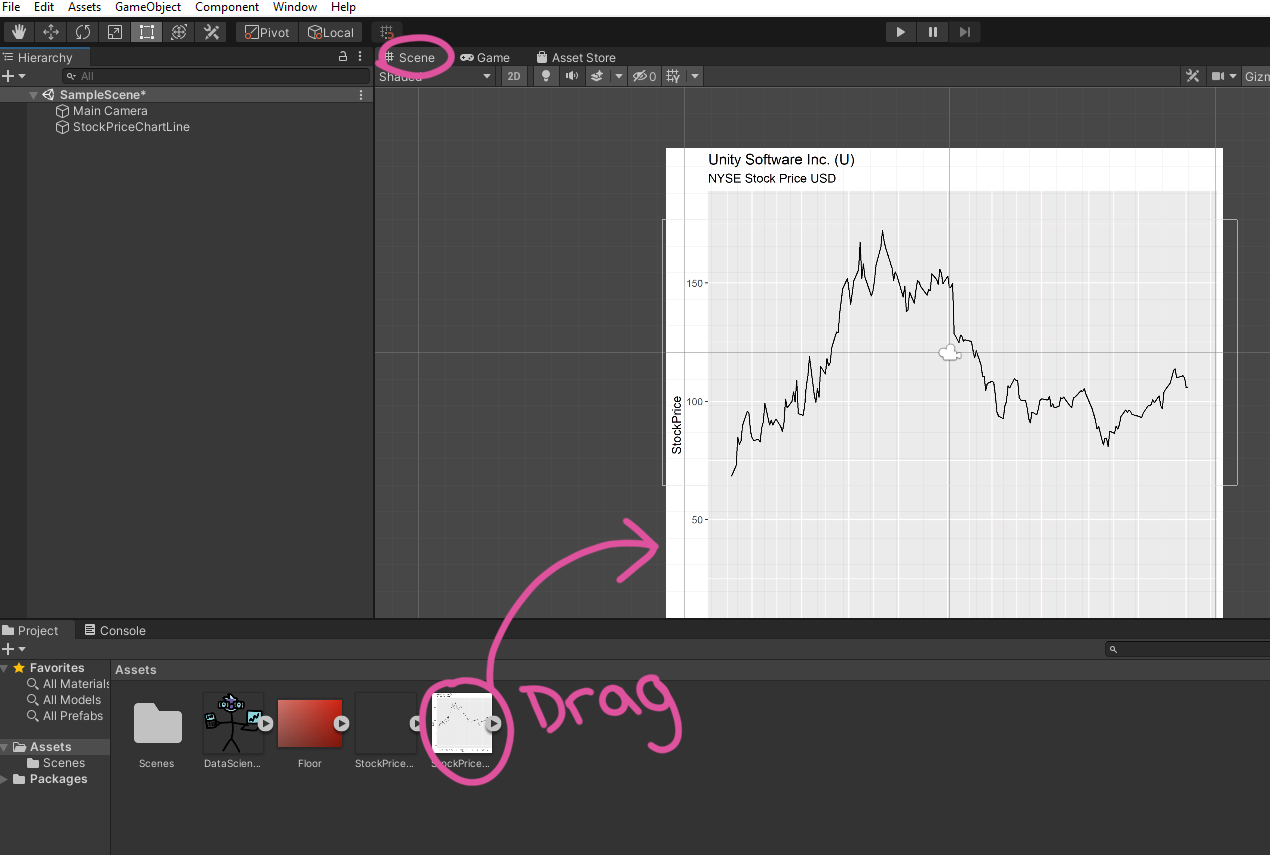1270x855 pixels.
Task: Toggle scene view grid icon
Action: point(673,76)
